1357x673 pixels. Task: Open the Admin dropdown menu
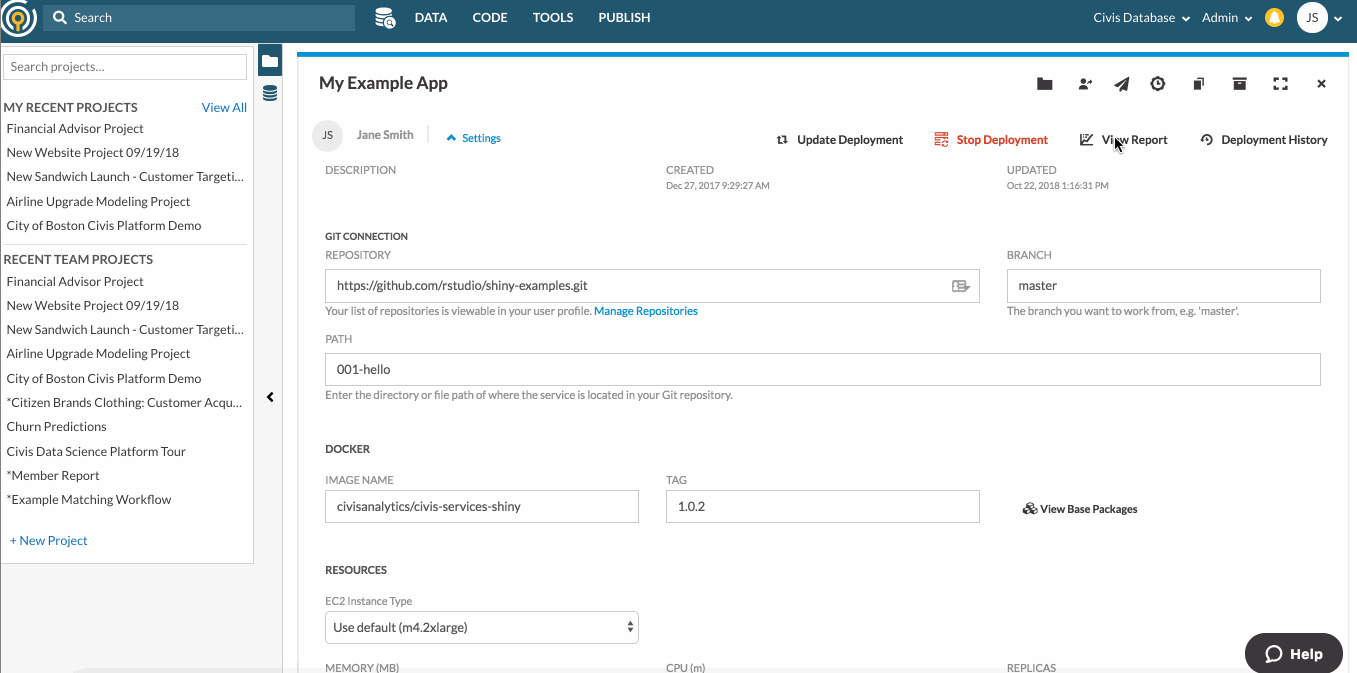1226,17
